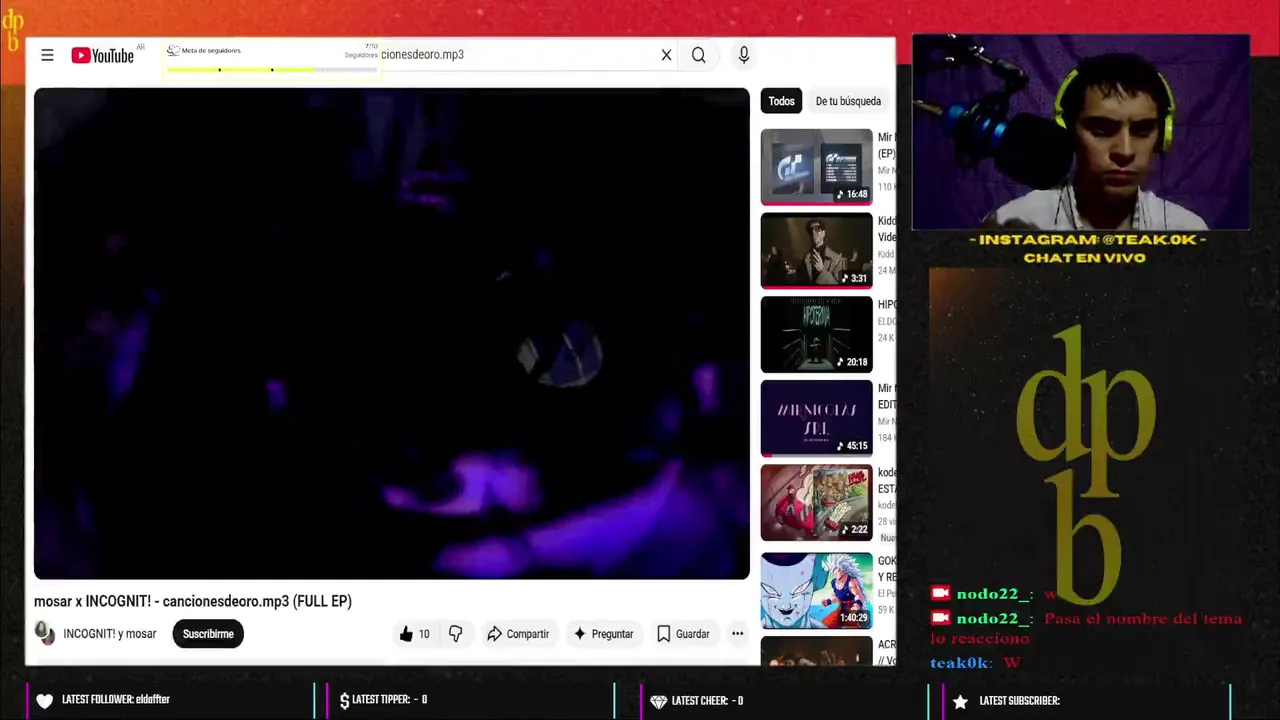The width and height of the screenshot is (1280, 720).
Task: Click the video title cancionesdeoro.mp3 (FULL EP)
Action: (x=193, y=601)
